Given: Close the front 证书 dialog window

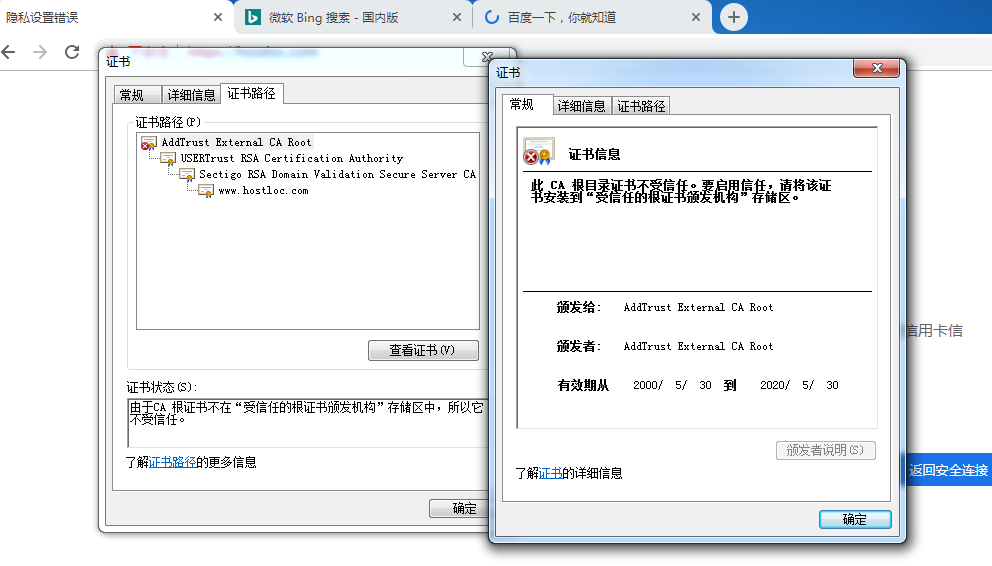Looking at the screenshot, I should 877,68.
